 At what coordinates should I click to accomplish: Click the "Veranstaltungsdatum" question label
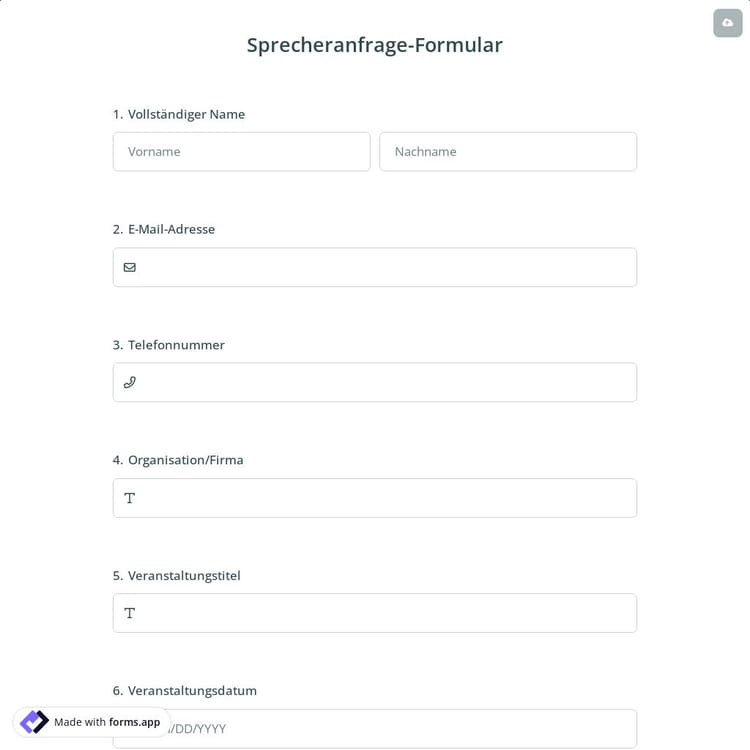coord(192,690)
